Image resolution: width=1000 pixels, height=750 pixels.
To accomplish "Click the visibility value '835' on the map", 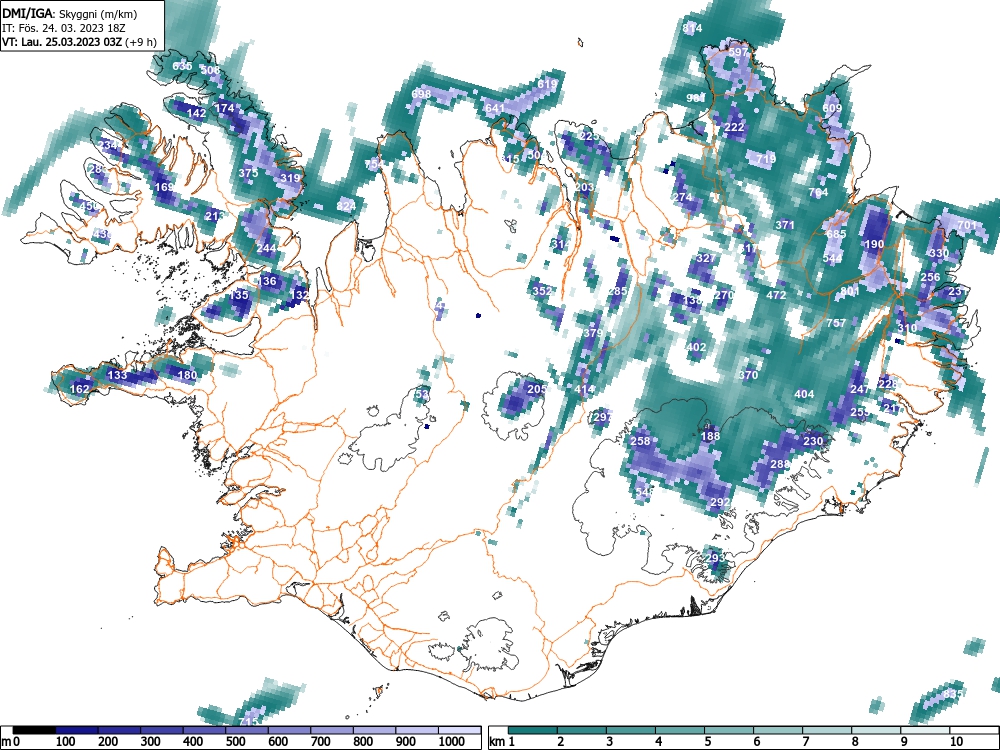I will coord(952,694).
